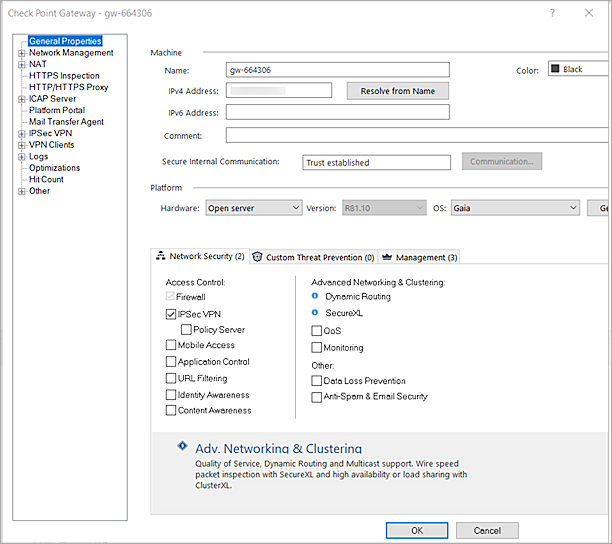Click the Management crown icon
The height and width of the screenshot is (544, 612).
pyautogui.click(x=387, y=257)
